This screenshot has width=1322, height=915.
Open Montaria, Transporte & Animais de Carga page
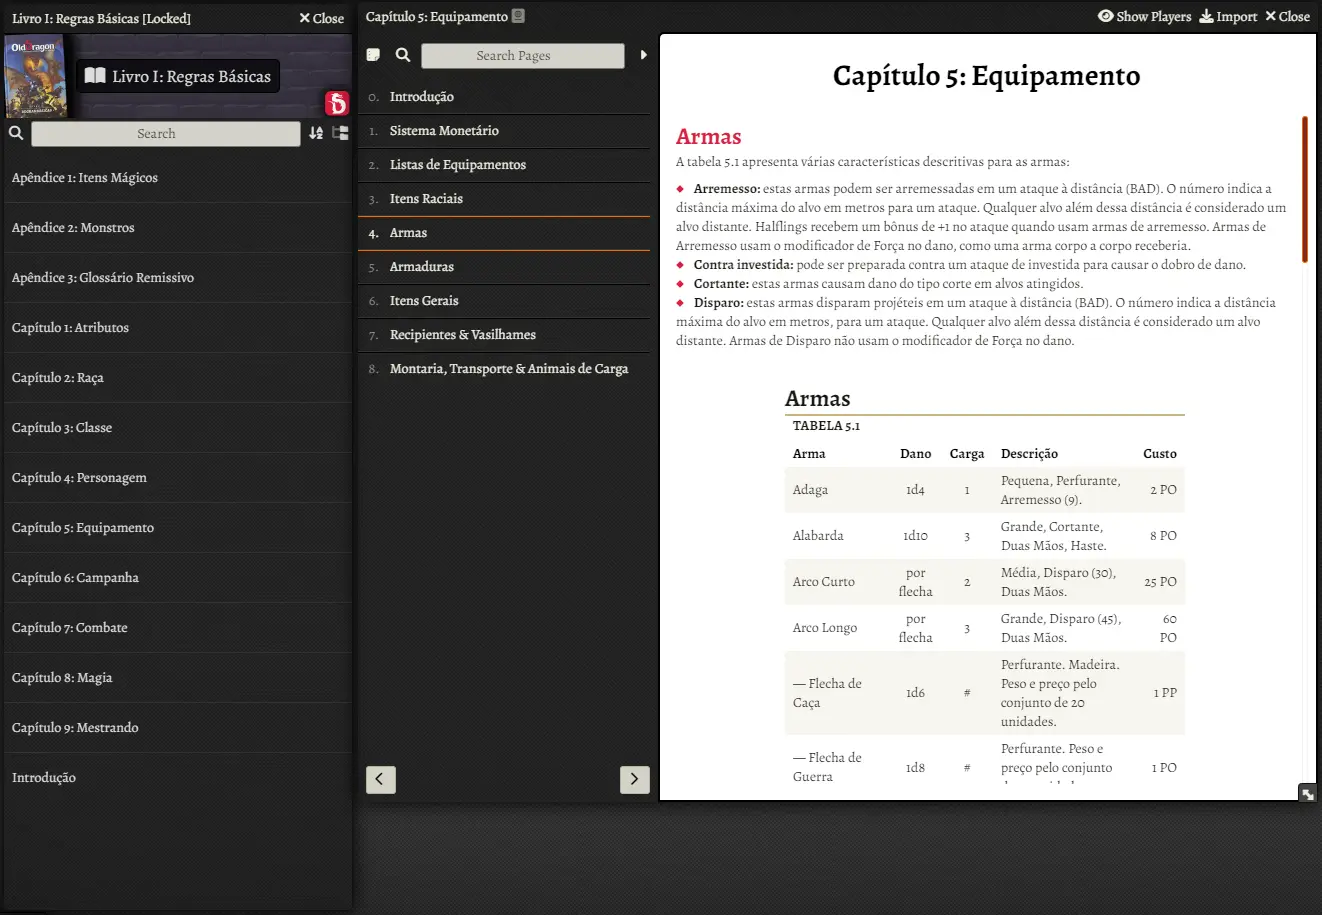click(504, 369)
